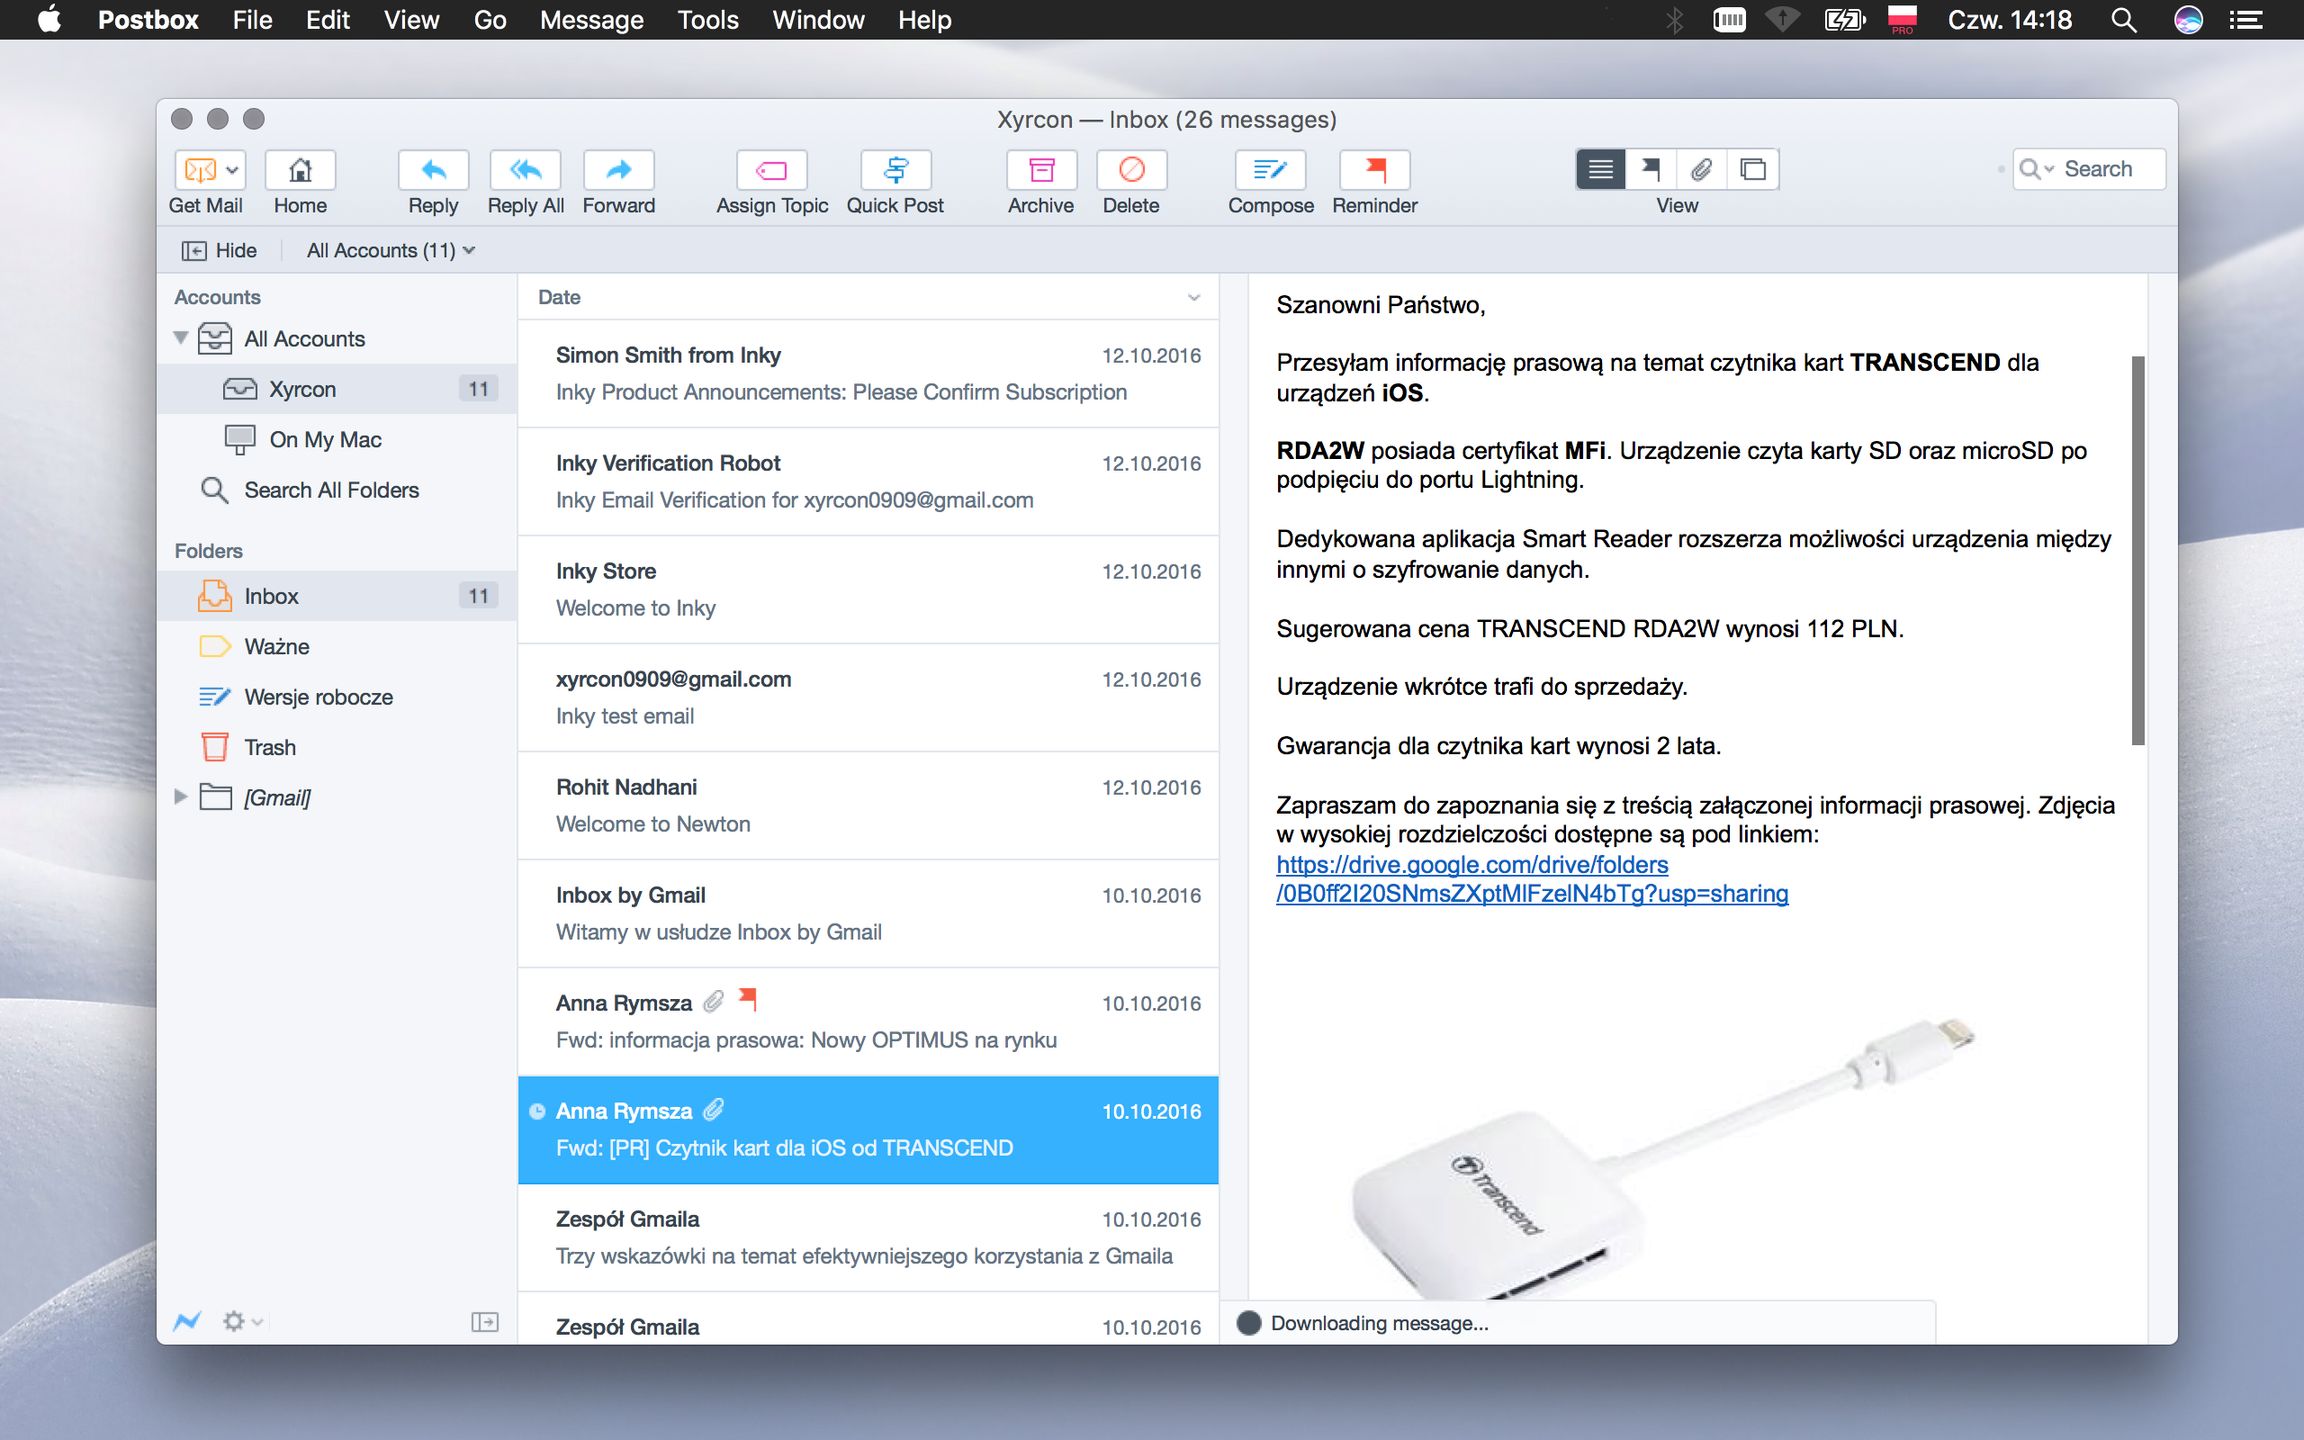The width and height of the screenshot is (2304, 1440).
Task: Open the Assign Topic tool
Action: (x=771, y=170)
